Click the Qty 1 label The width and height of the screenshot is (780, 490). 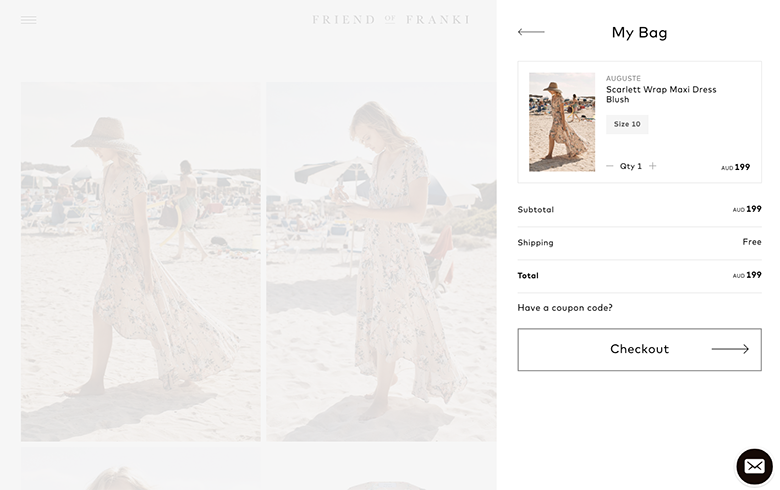pyautogui.click(x=631, y=166)
